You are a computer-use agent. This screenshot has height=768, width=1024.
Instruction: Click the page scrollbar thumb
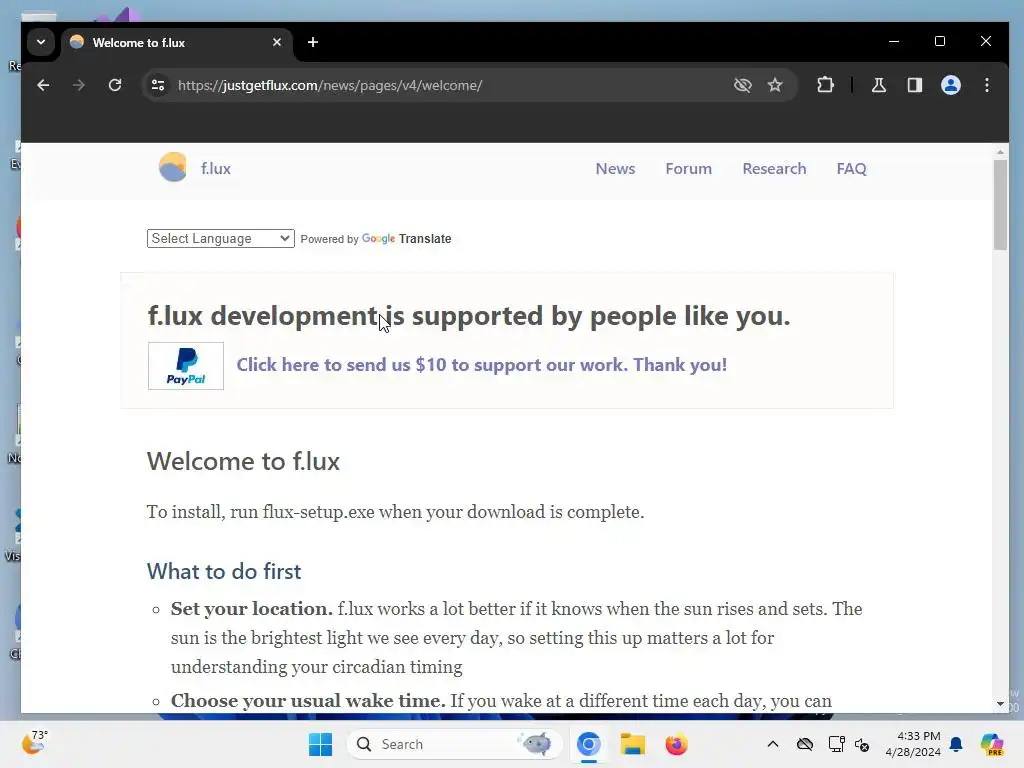click(x=1000, y=204)
